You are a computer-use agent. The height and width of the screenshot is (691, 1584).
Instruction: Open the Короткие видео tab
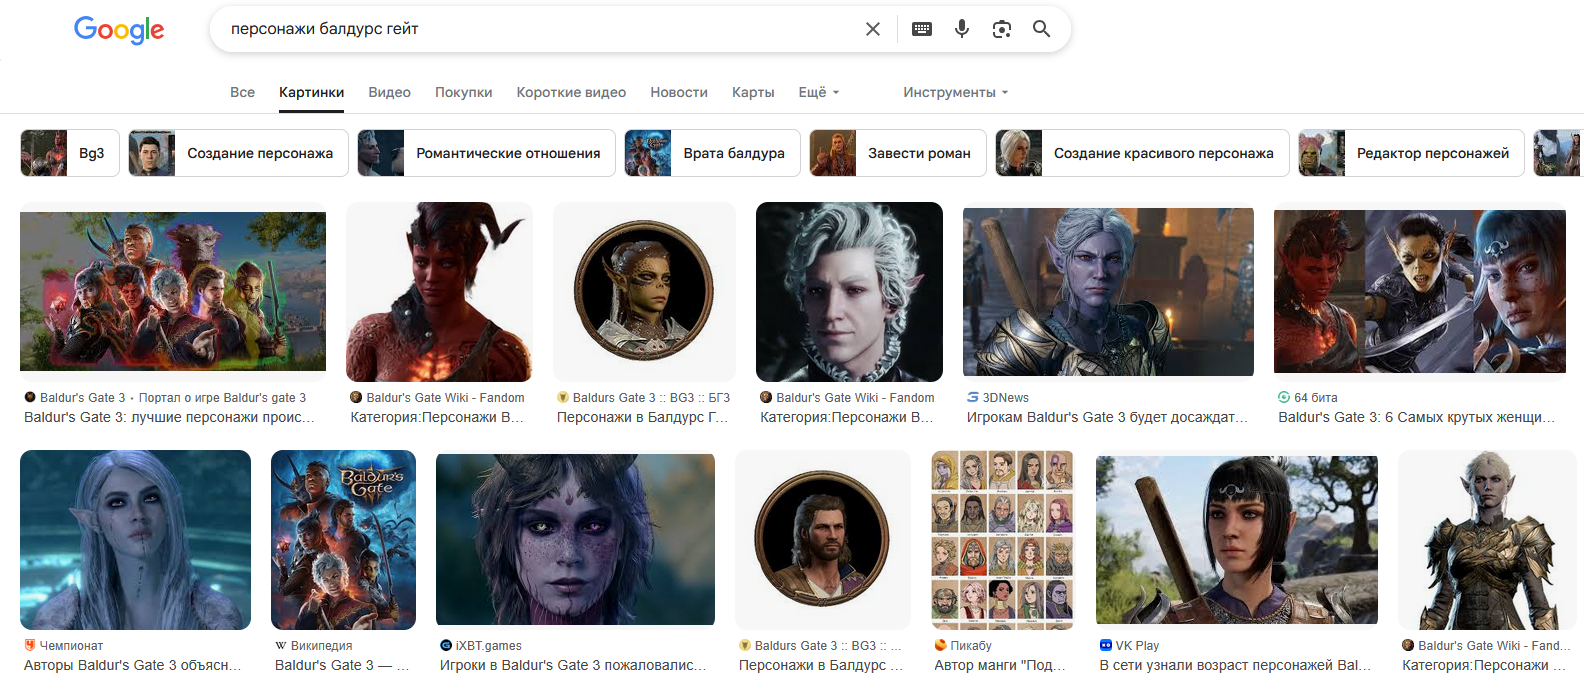point(571,92)
